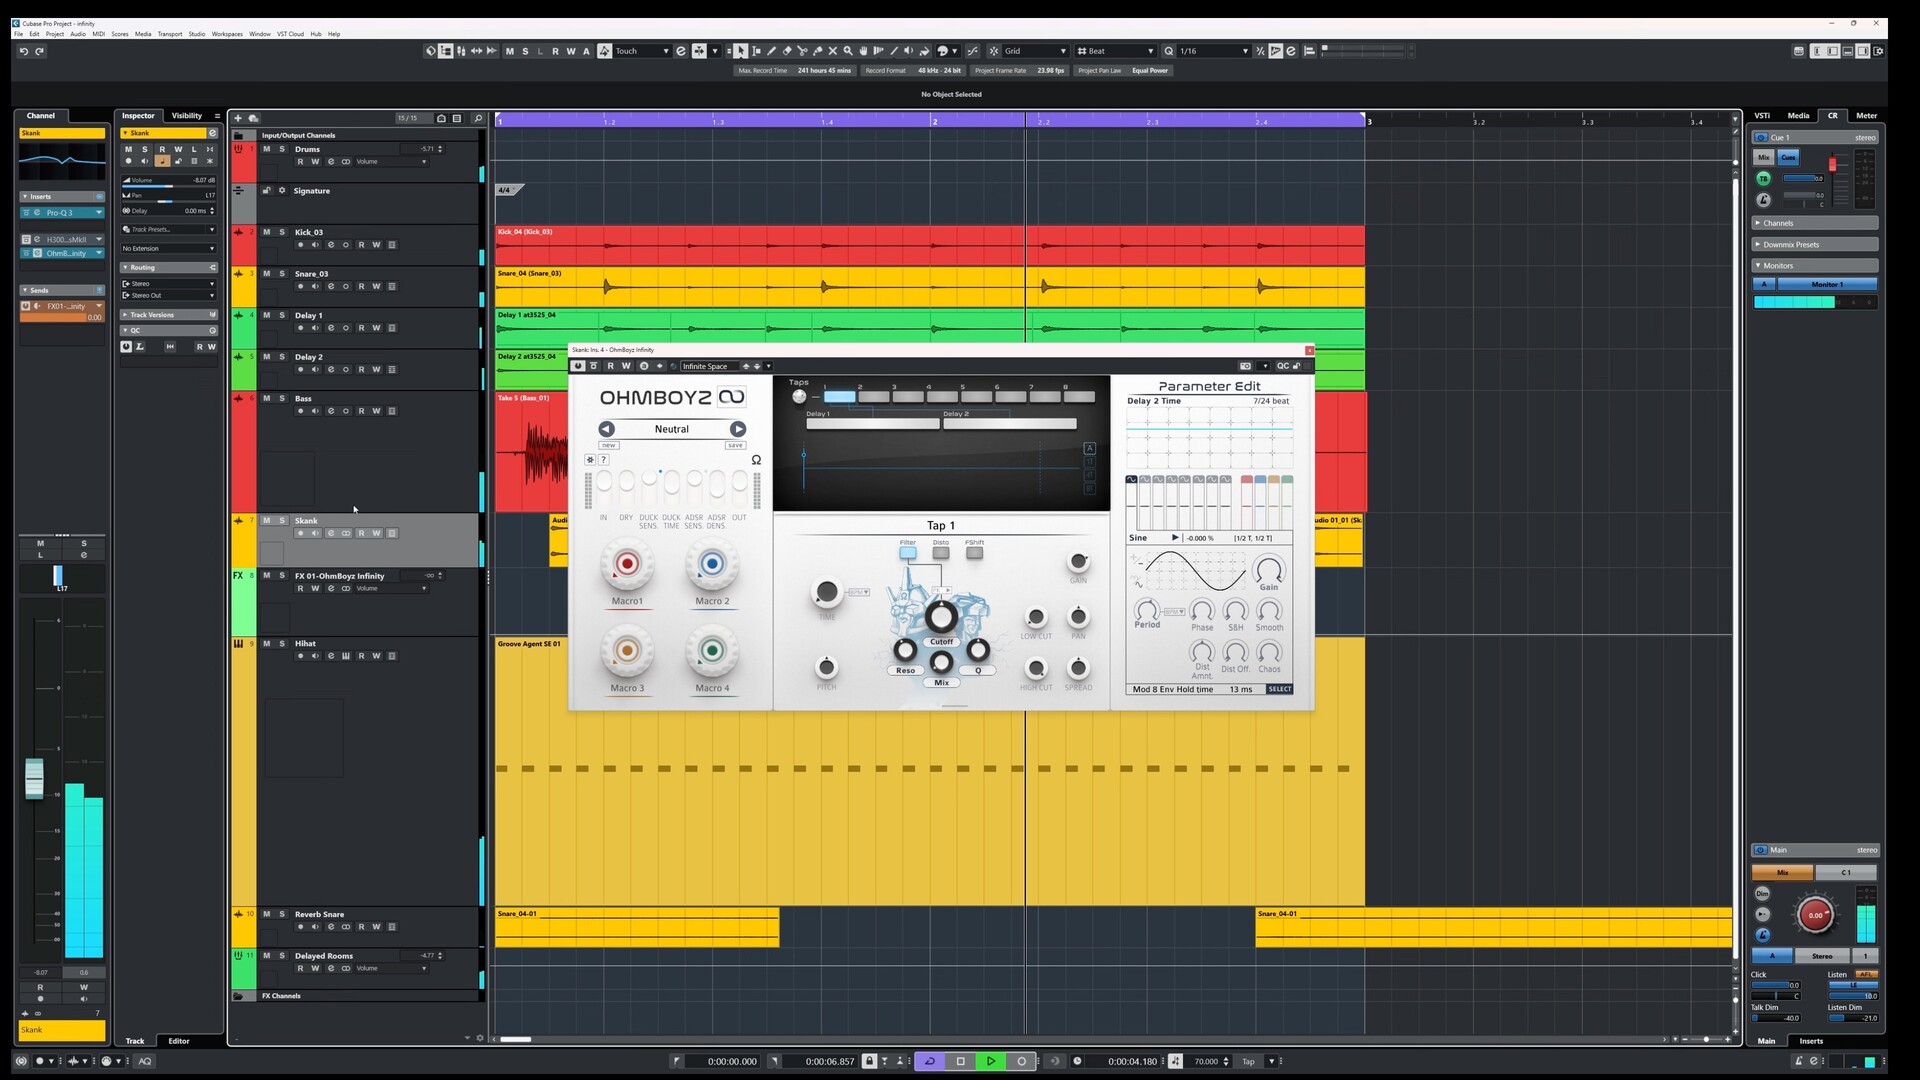Open the Transport menu
This screenshot has width=1920, height=1080.
pos(170,34)
